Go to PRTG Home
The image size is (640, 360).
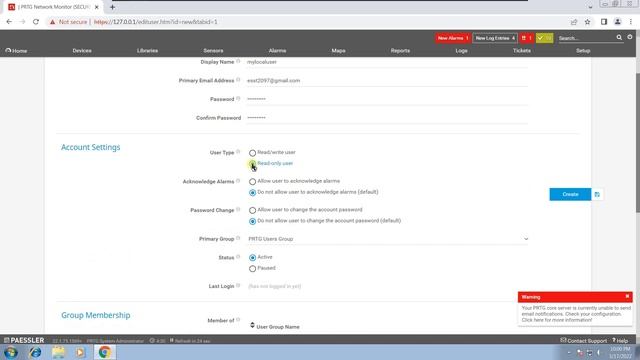pyautogui.click(x=16, y=51)
